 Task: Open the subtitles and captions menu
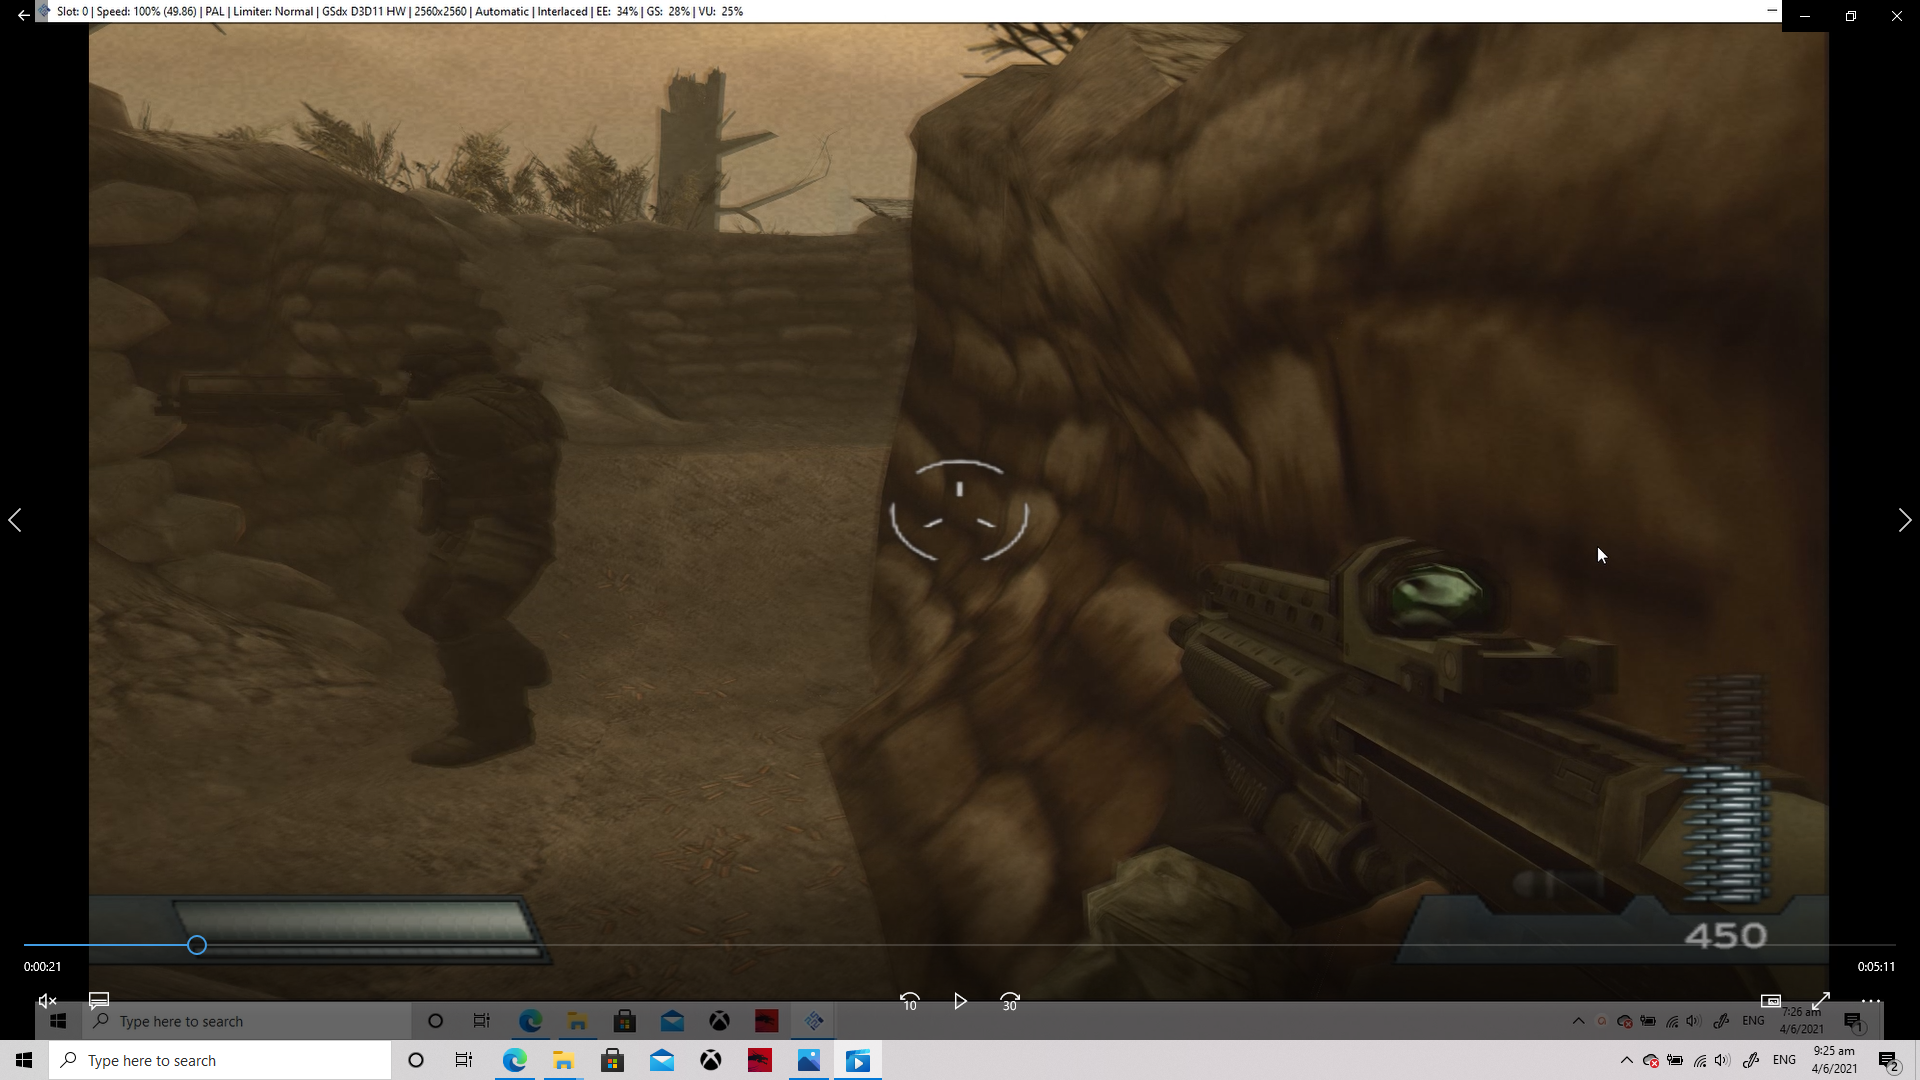coord(99,1001)
